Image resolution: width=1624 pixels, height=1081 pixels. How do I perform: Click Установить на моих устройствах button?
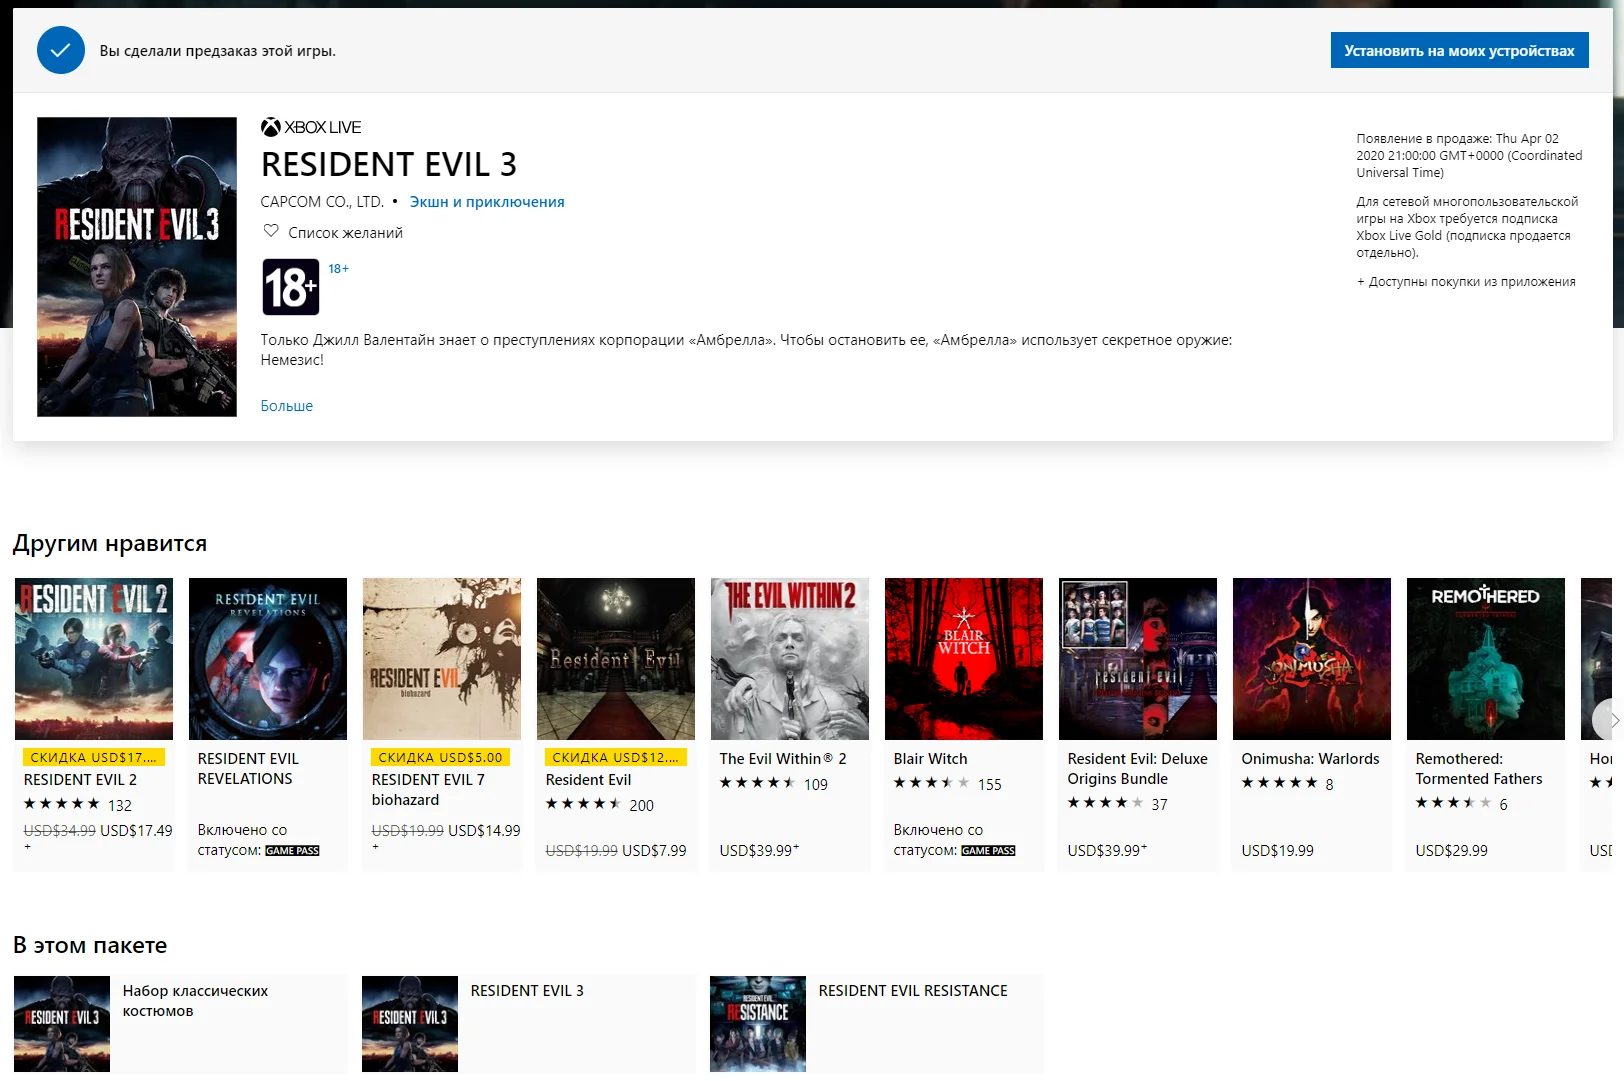pos(1459,50)
